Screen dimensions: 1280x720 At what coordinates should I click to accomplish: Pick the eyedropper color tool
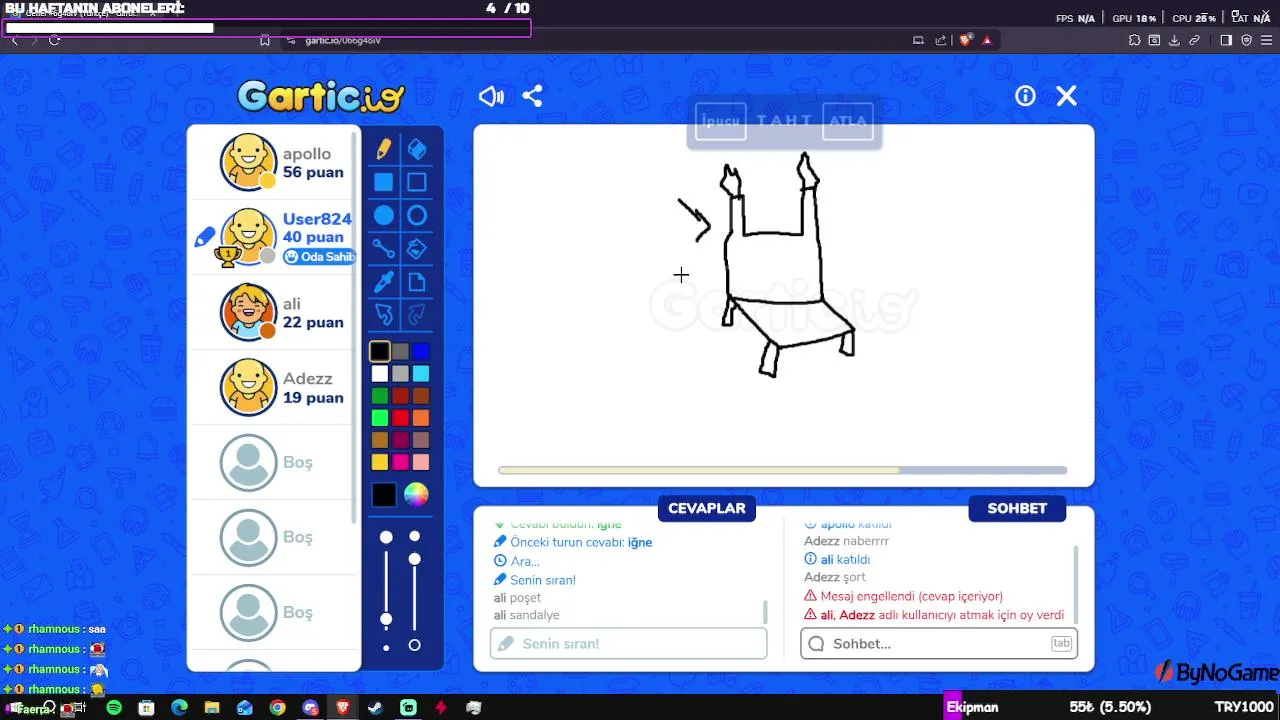tap(384, 282)
